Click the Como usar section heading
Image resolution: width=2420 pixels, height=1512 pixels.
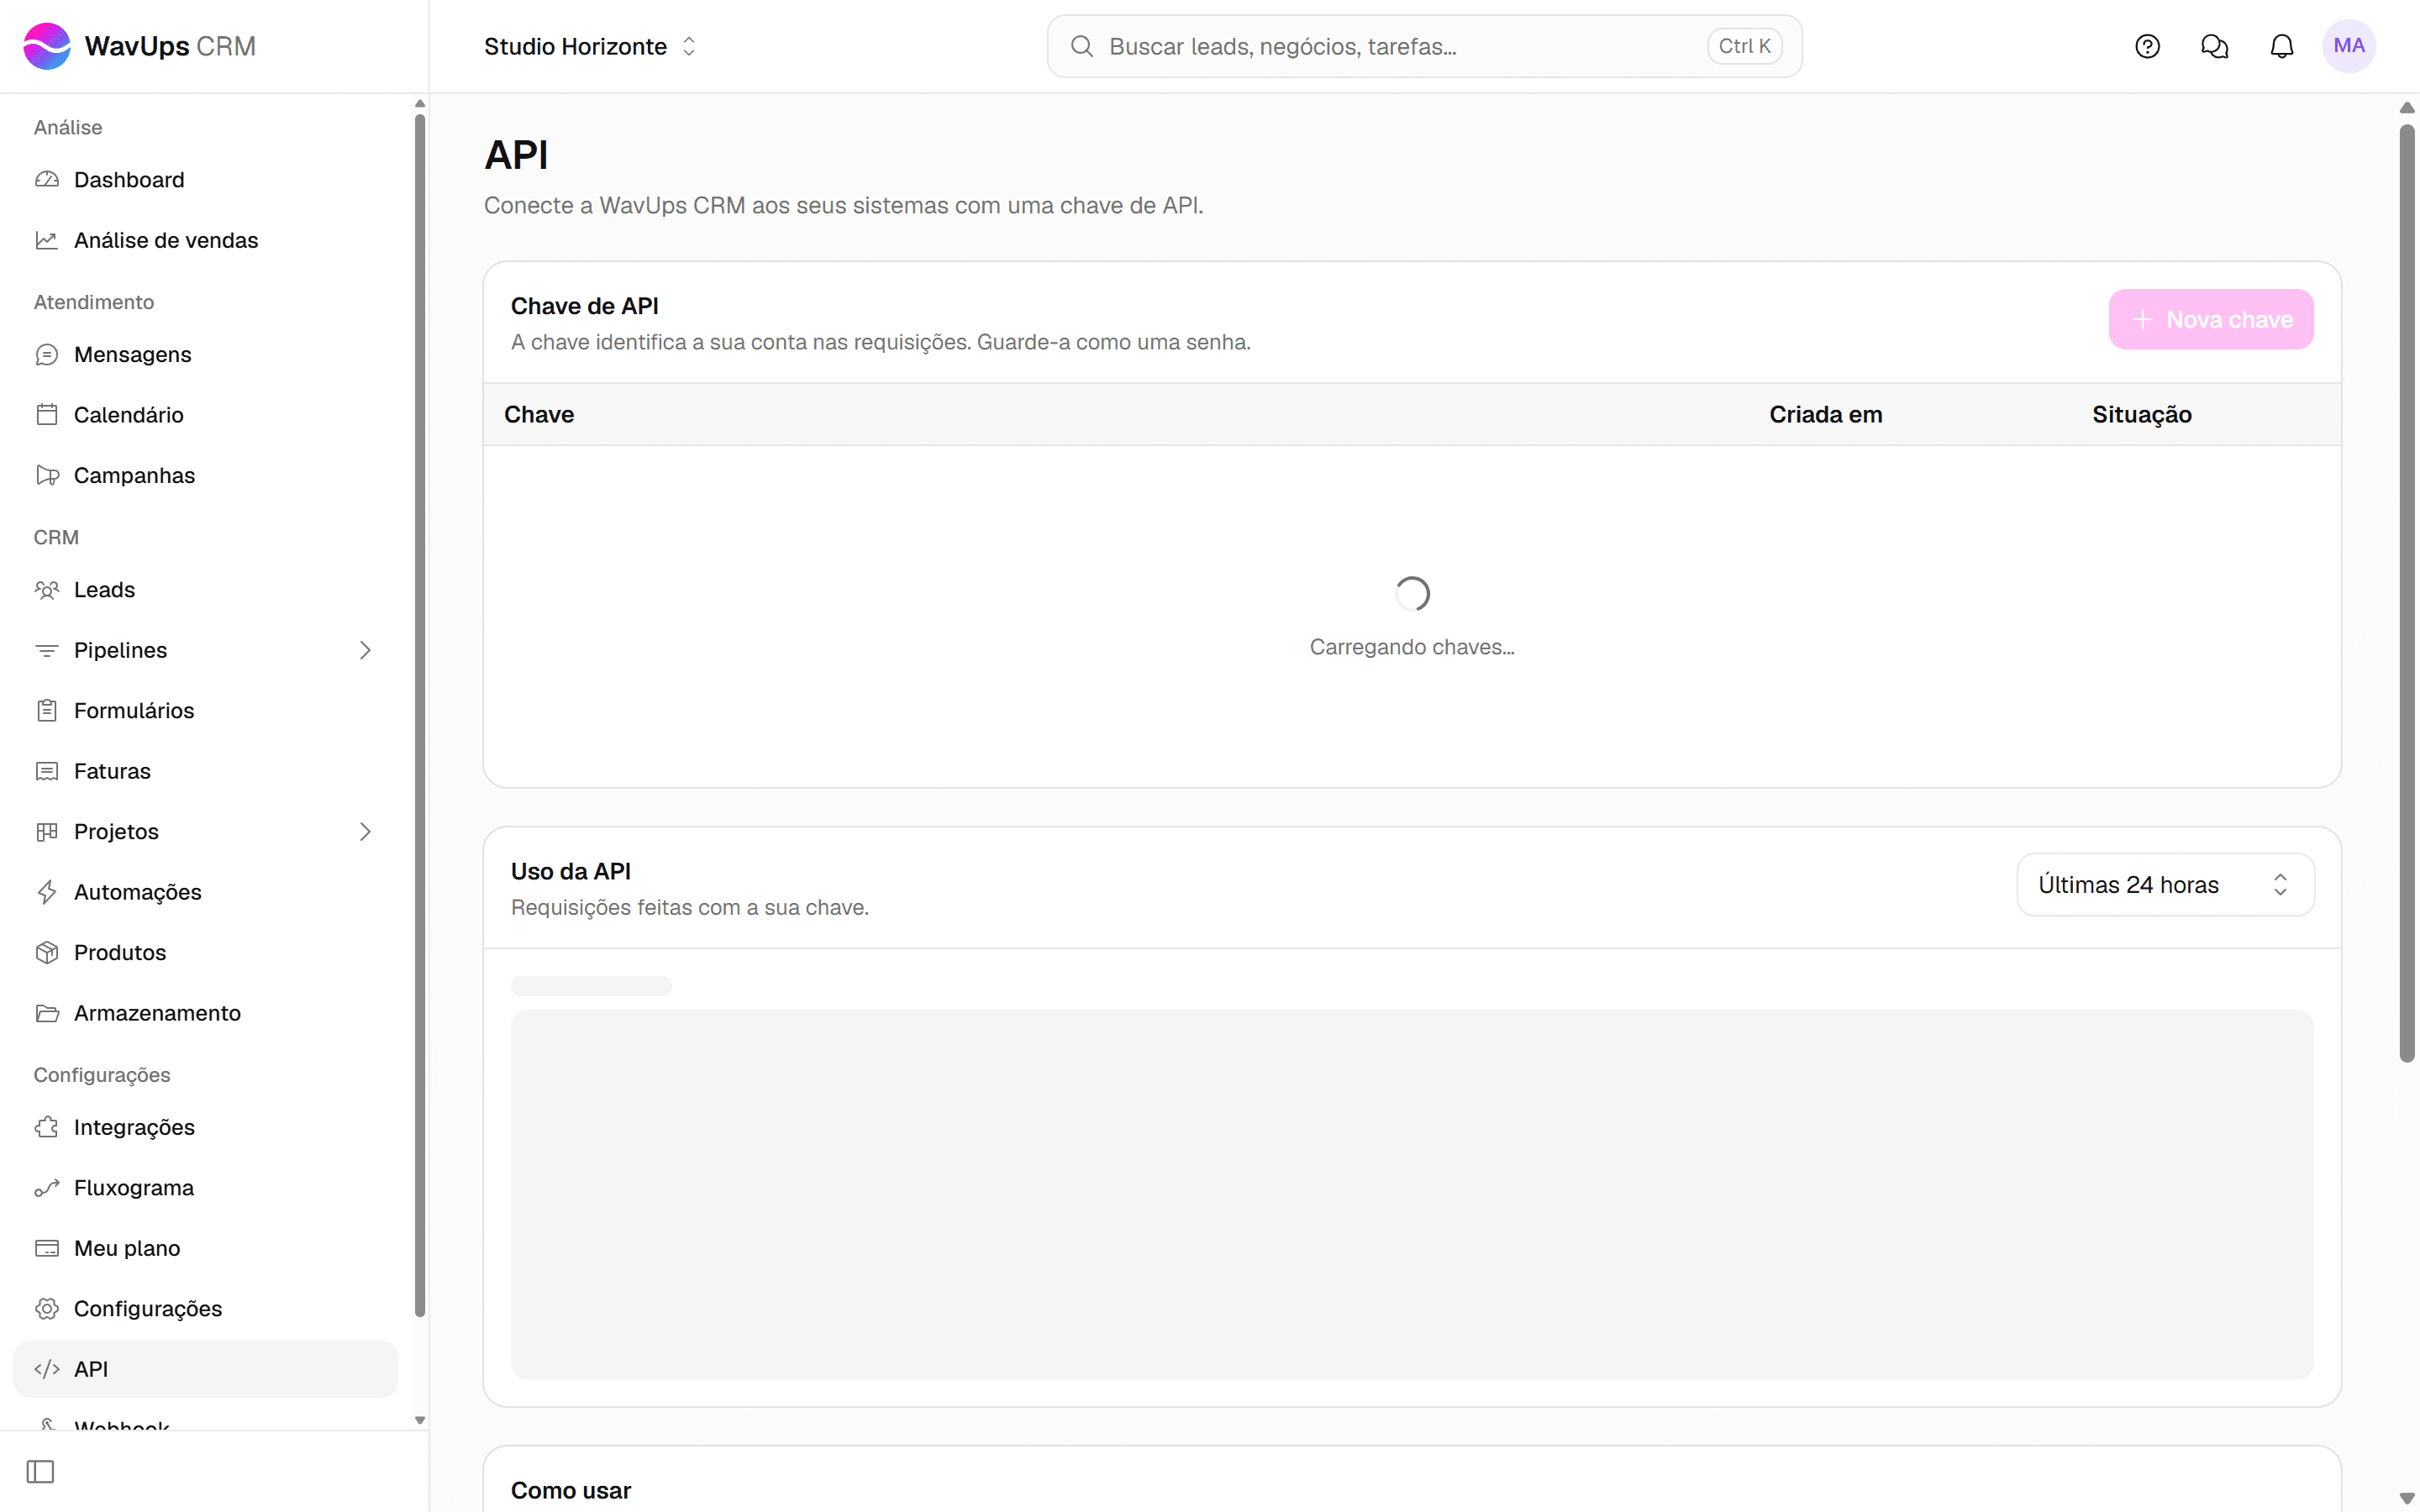[571, 1490]
